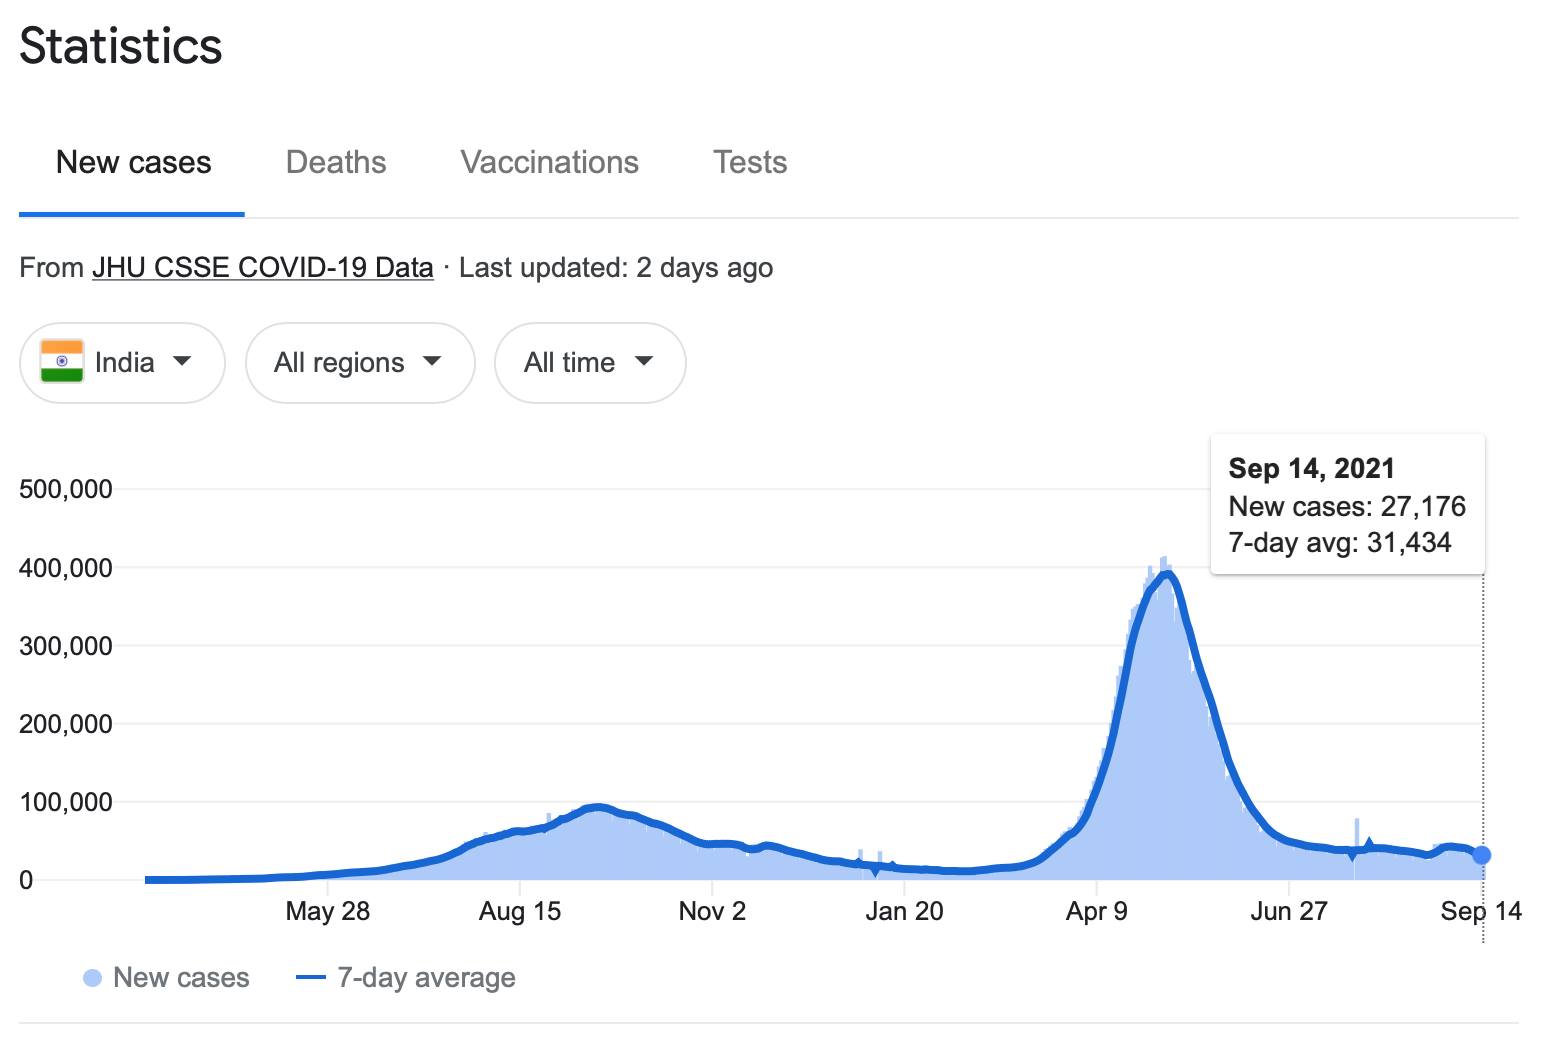
Task: Click the Jan 20 x-axis label
Action: [904, 911]
